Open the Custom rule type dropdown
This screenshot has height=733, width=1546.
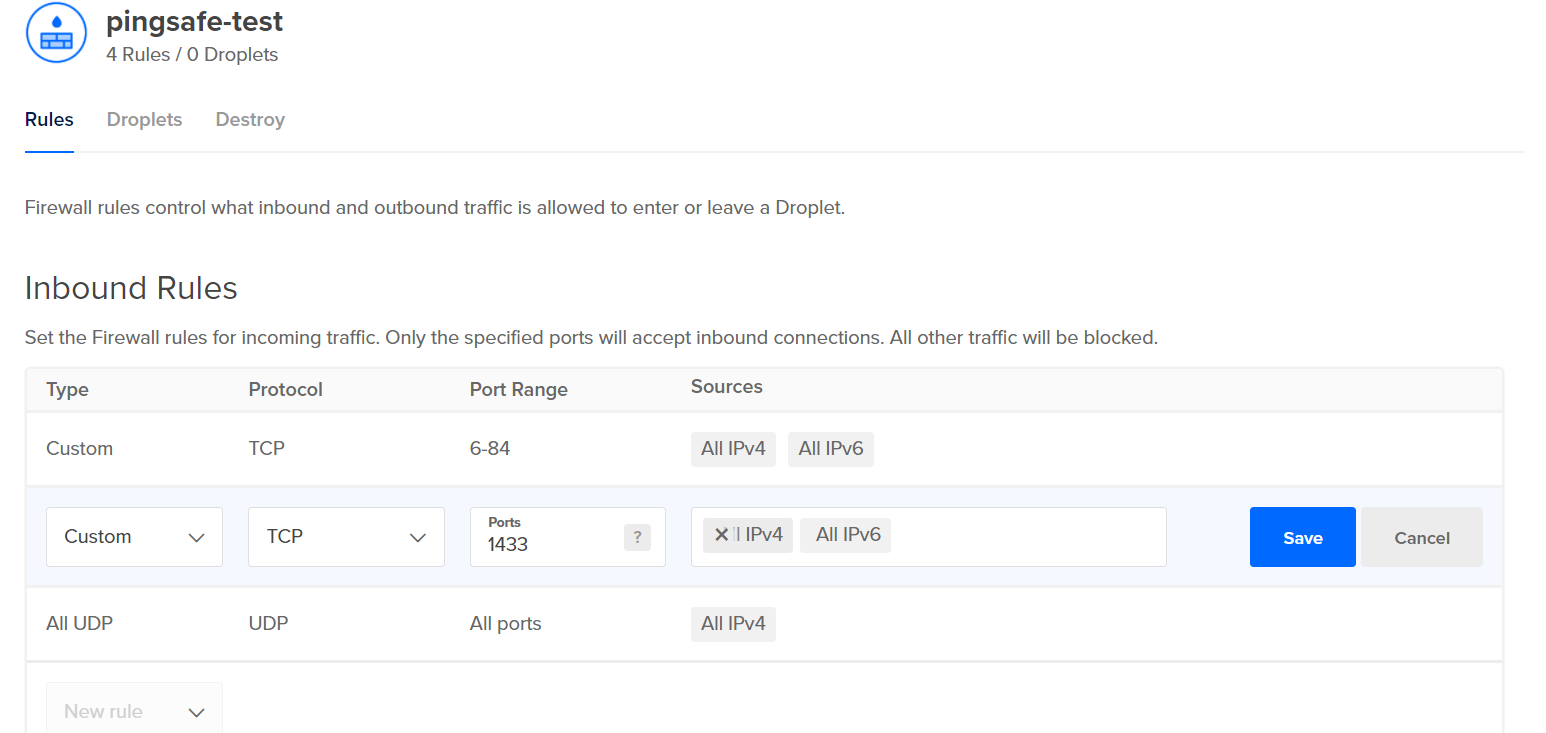tap(134, 537)
